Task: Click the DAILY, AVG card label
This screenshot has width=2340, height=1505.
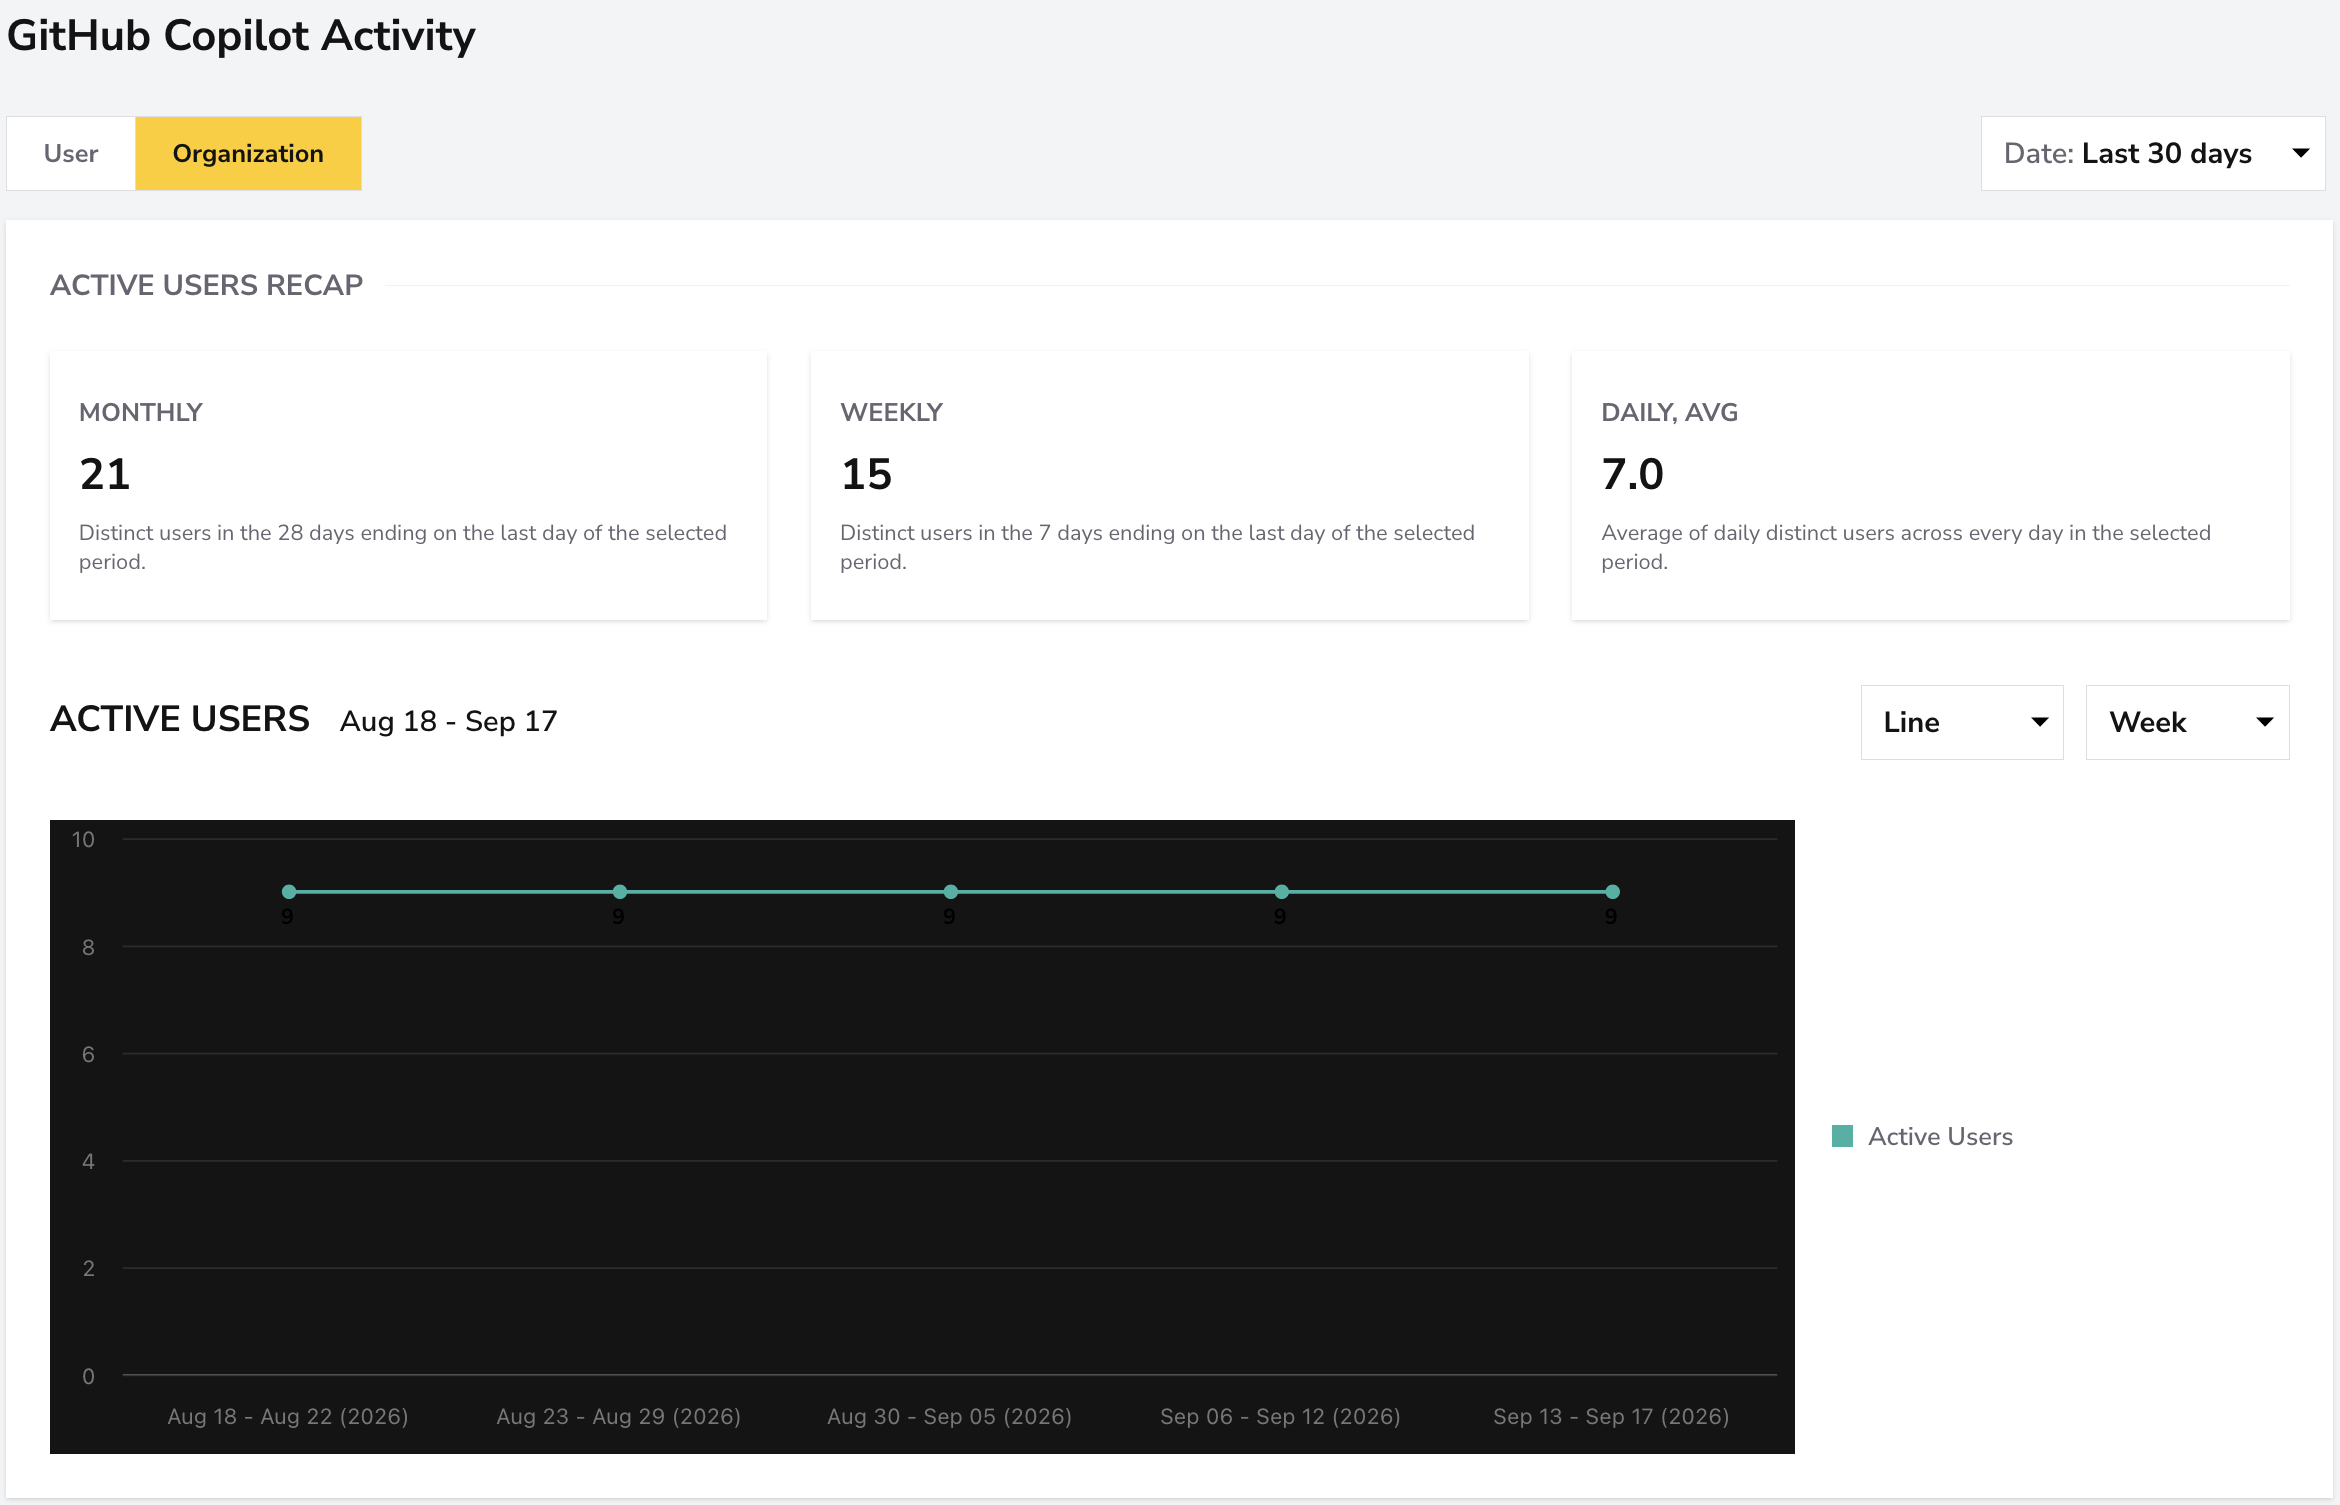Action: (x=1670, y=412)
